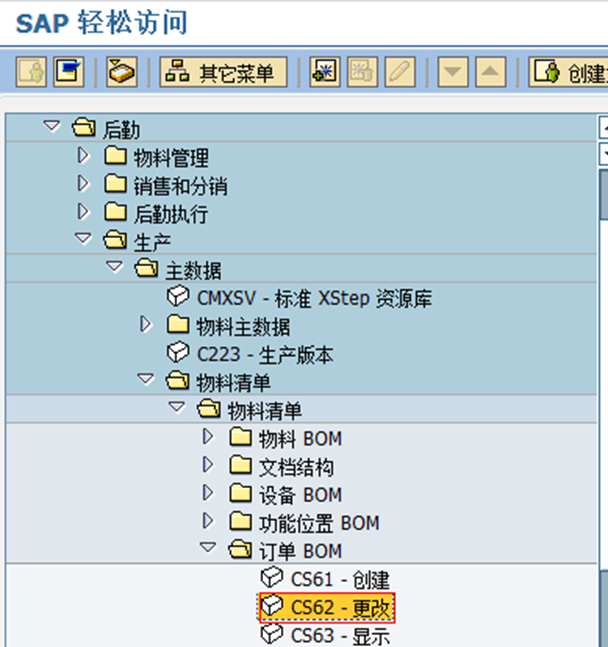The image size is (608, 647).
Task: Click the CS63 transaction cube icon
Action: tap(272, 635)
